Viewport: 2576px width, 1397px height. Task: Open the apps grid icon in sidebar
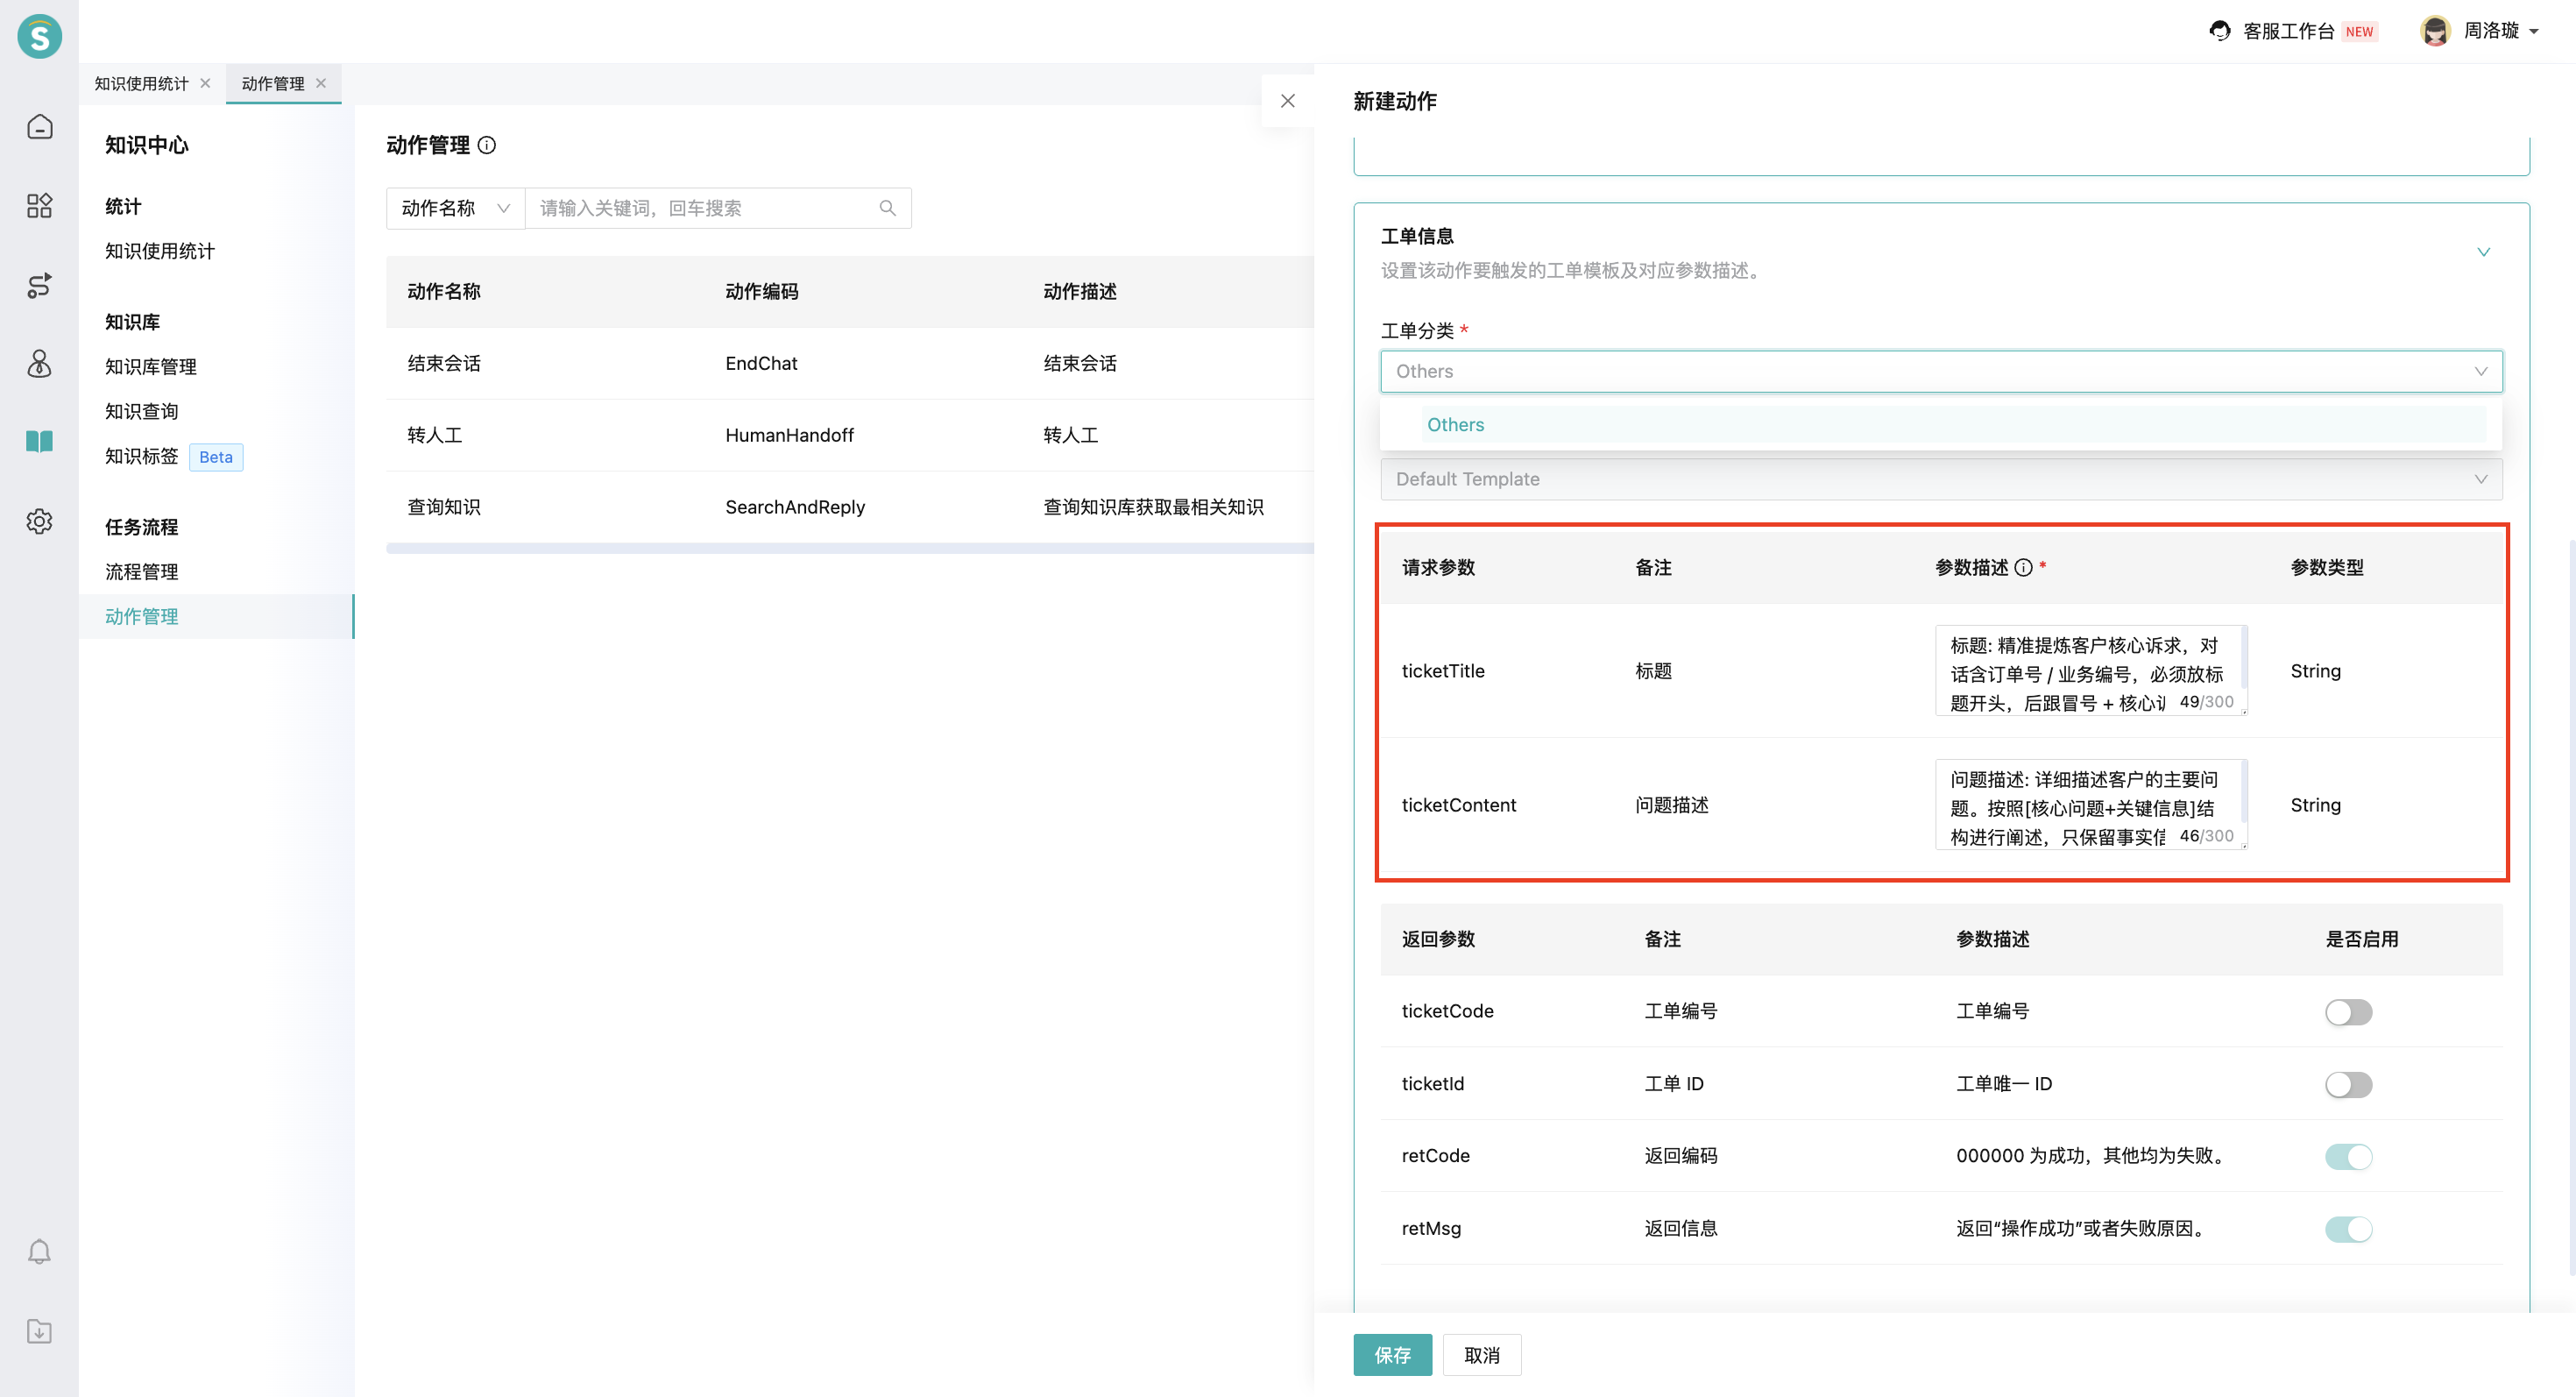click(x=39, y=206)
